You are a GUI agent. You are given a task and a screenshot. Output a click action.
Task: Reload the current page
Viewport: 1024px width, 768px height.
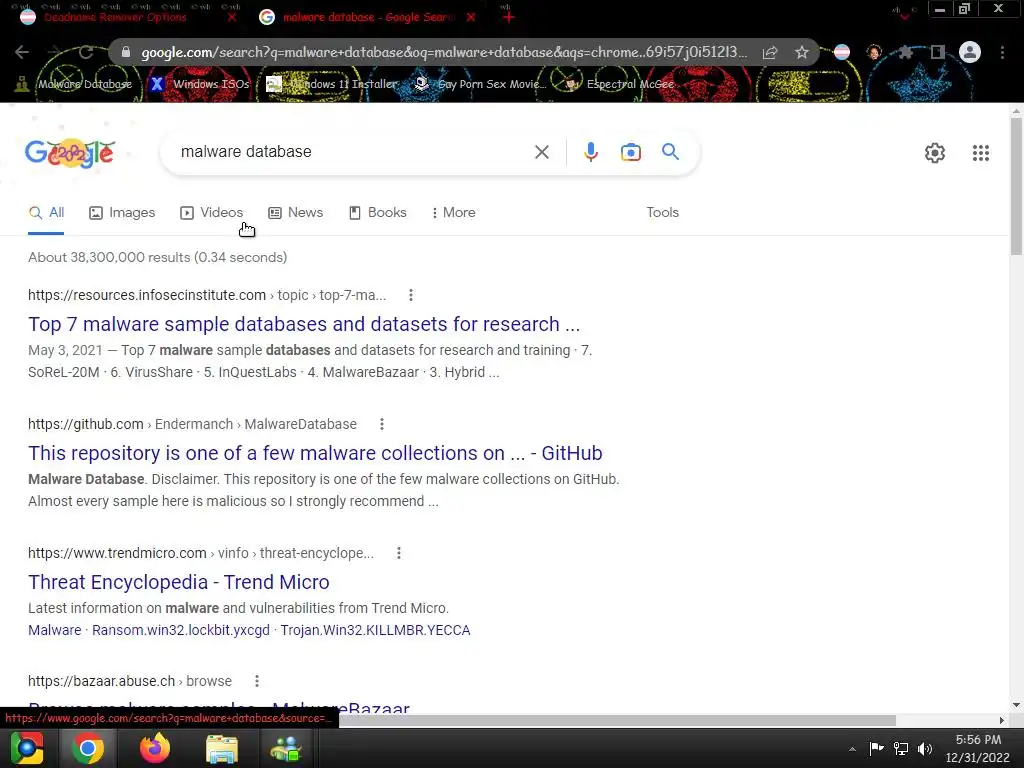click(x=86, y=52)
